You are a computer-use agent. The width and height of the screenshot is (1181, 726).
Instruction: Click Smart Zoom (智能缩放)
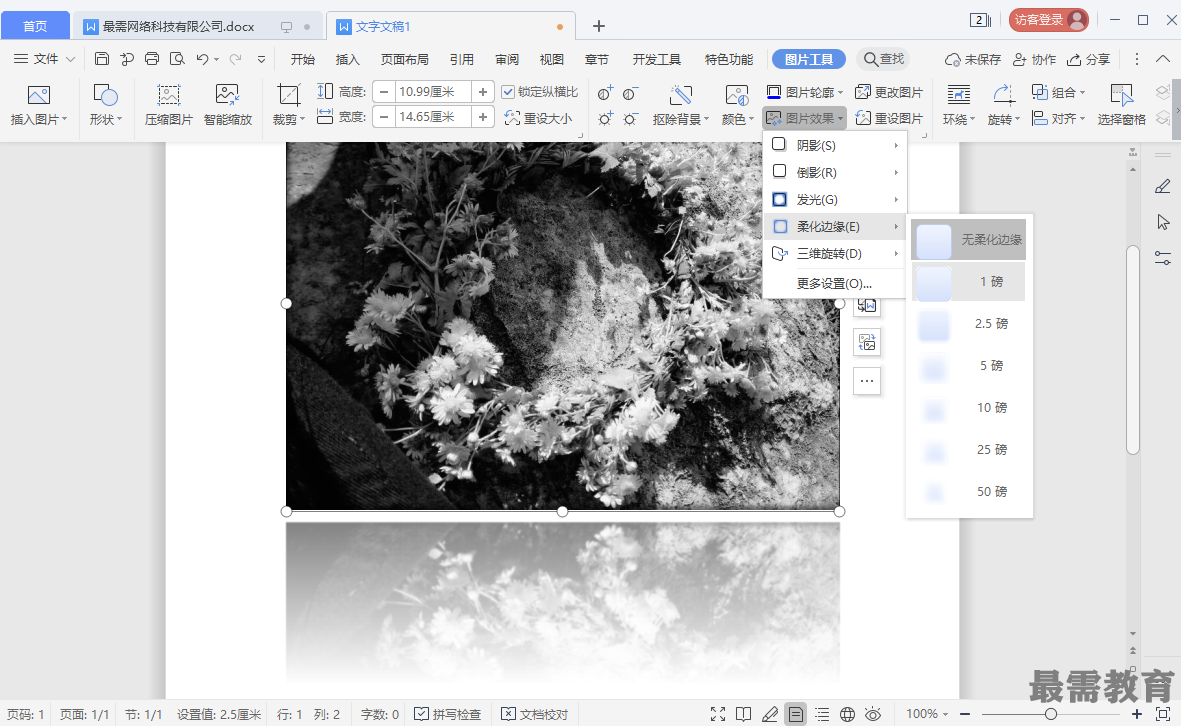227,104
